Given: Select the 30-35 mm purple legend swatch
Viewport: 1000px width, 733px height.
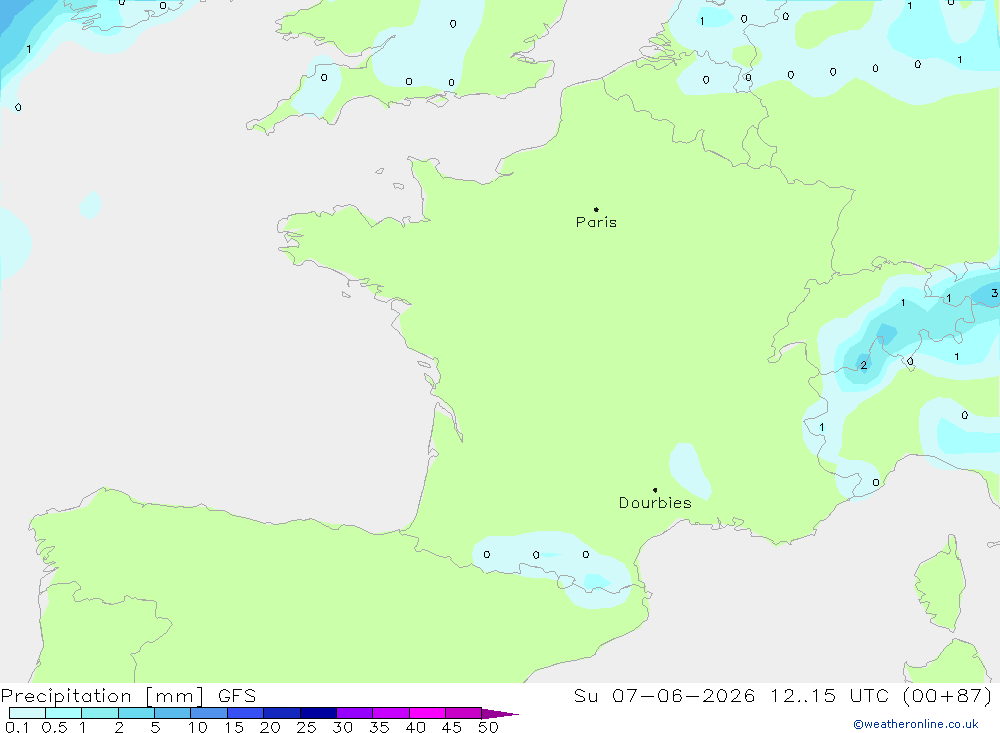Looking at the screenshot, I should click(x=354, y=713).
